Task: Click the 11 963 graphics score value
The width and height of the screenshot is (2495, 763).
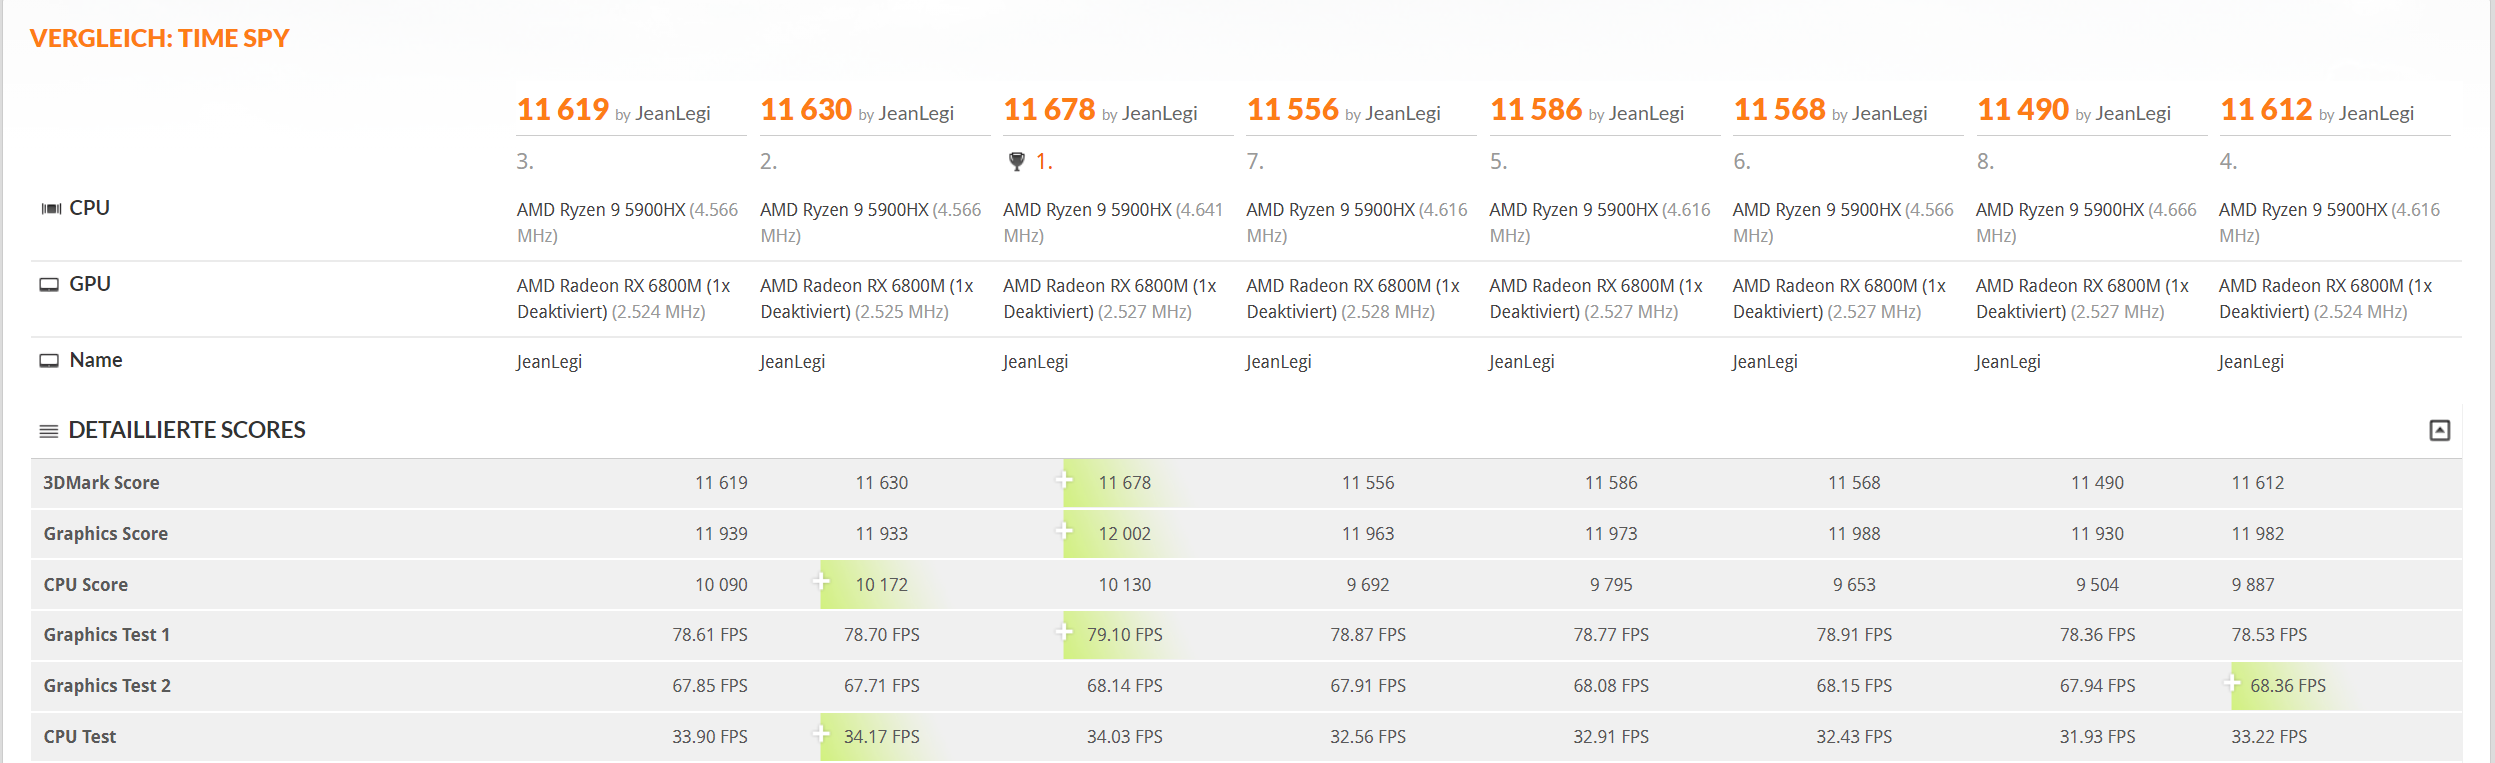Action: coord(1368,534)
